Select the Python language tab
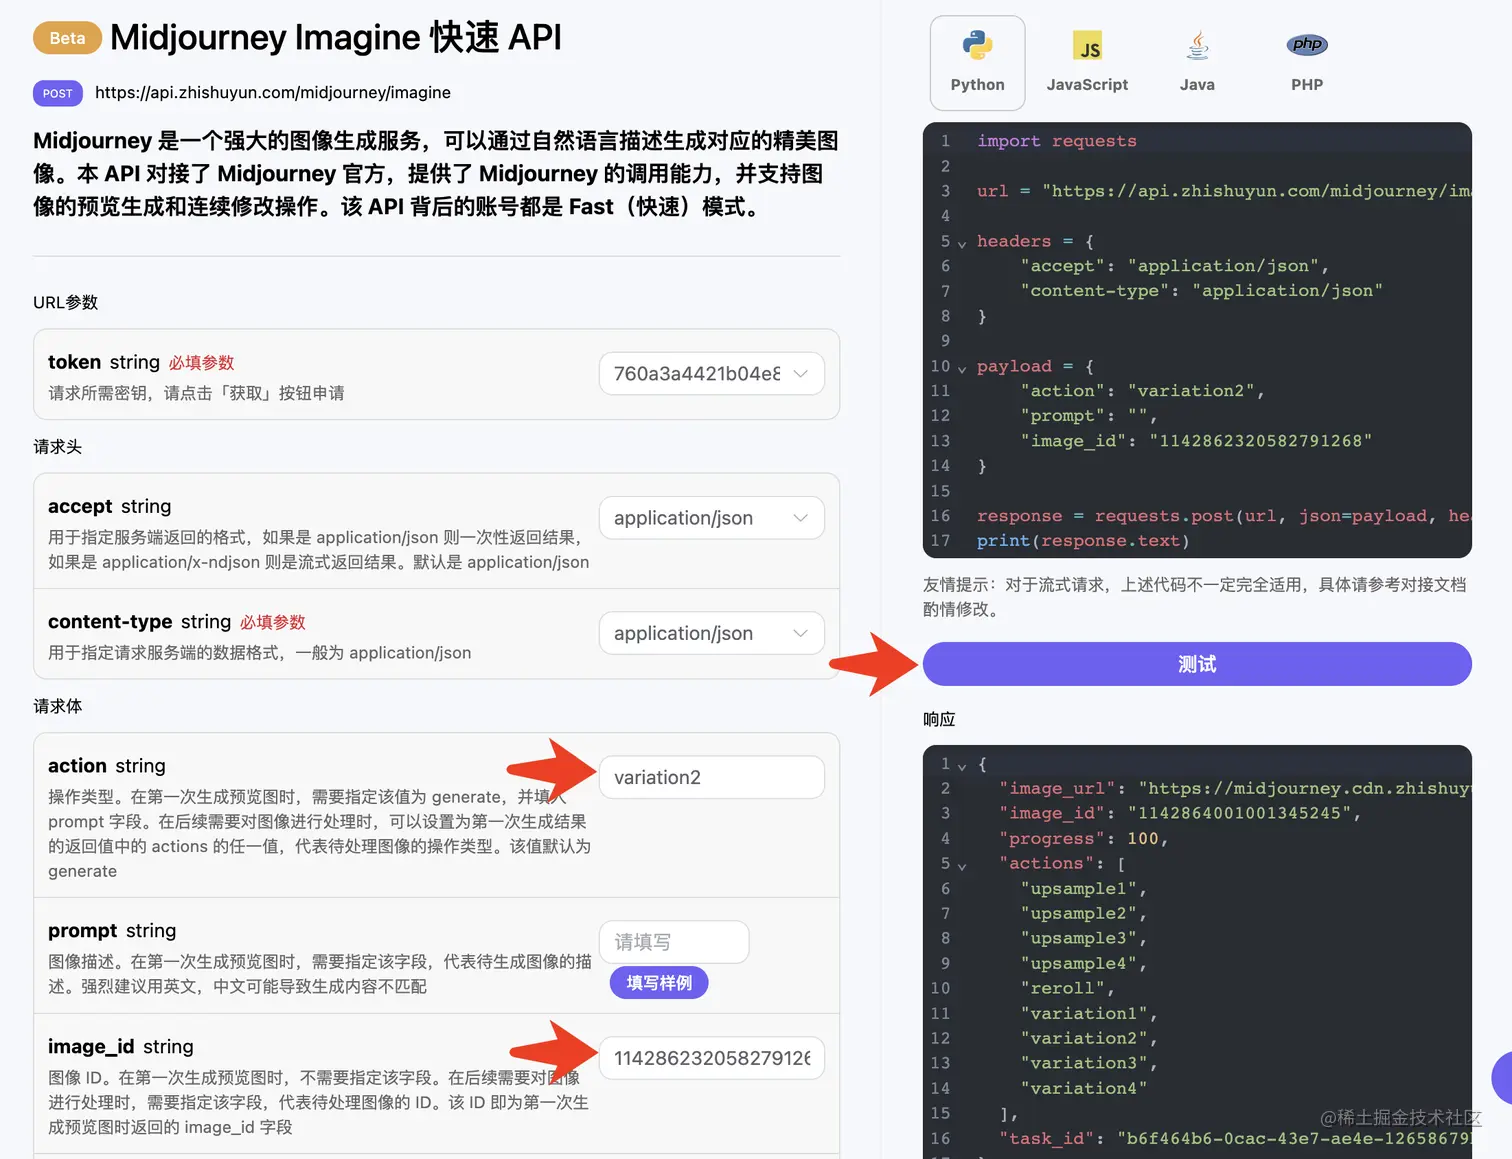The width and height of the screenshot is (1512, 1159). click(977, 63)
